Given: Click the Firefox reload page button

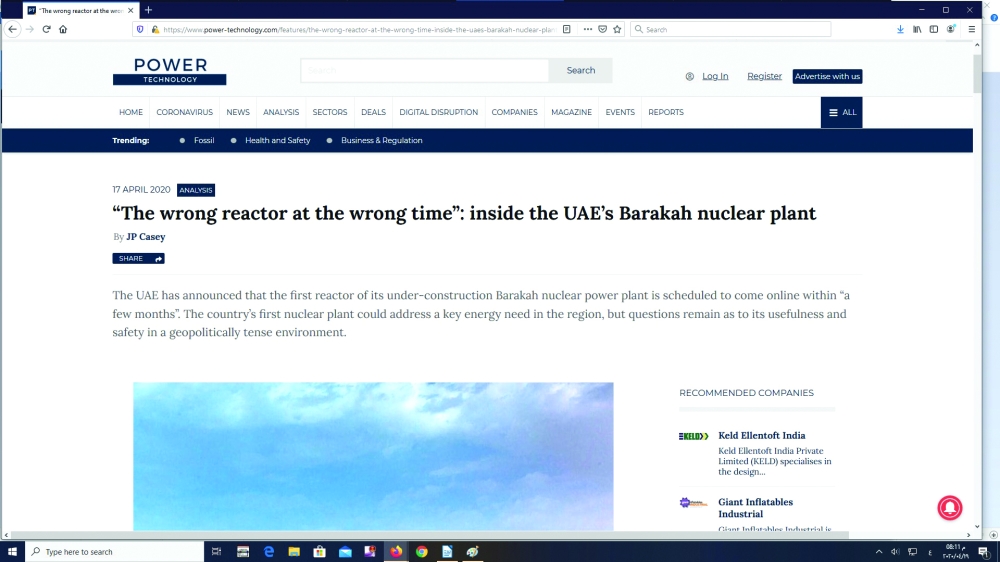Looking at the screenshot, I should click(46, 30).
